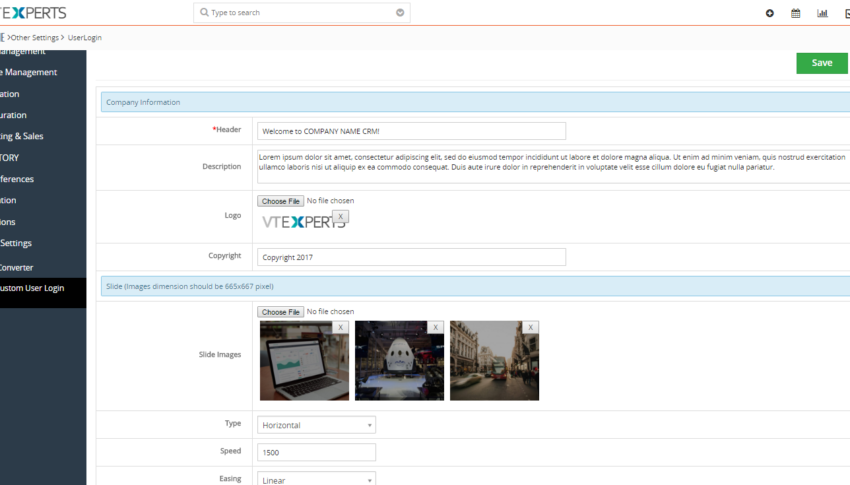Choose File for the Logo
The width and height of the screenshot is (850, 485).
(x=280, y=201)
